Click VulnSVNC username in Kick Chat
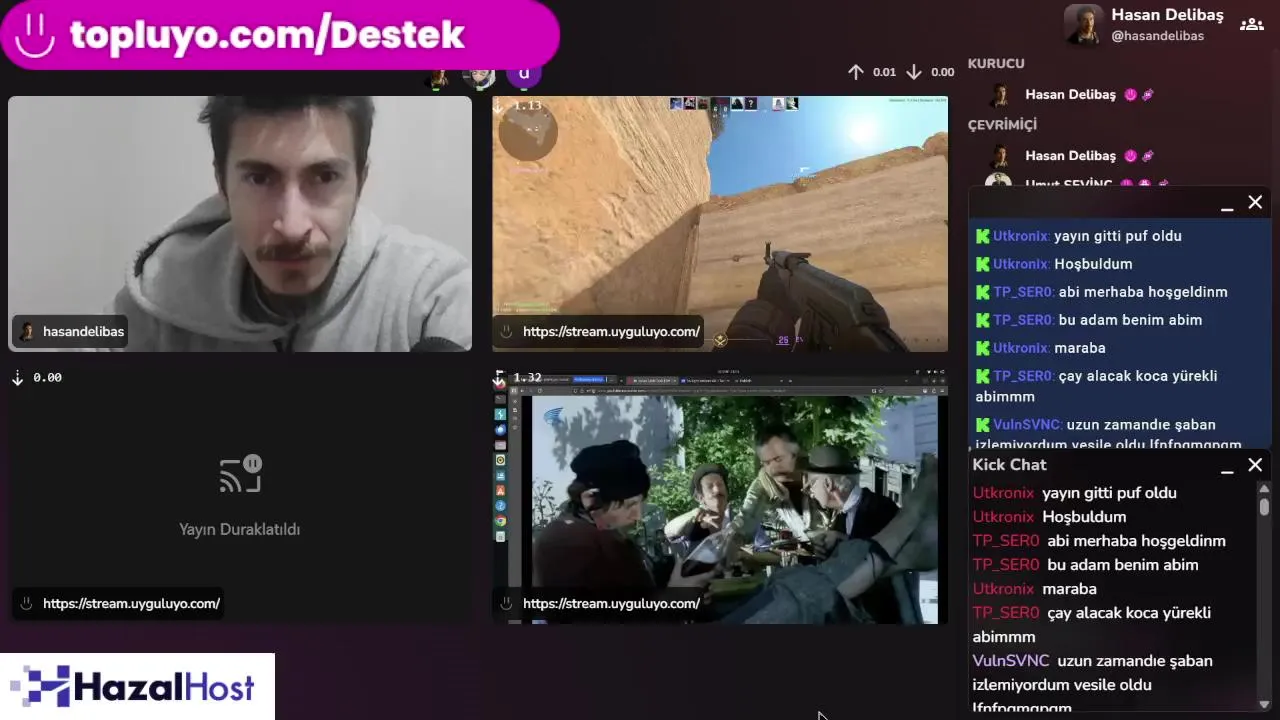1280x720 pixels. tap(1011, 661)
